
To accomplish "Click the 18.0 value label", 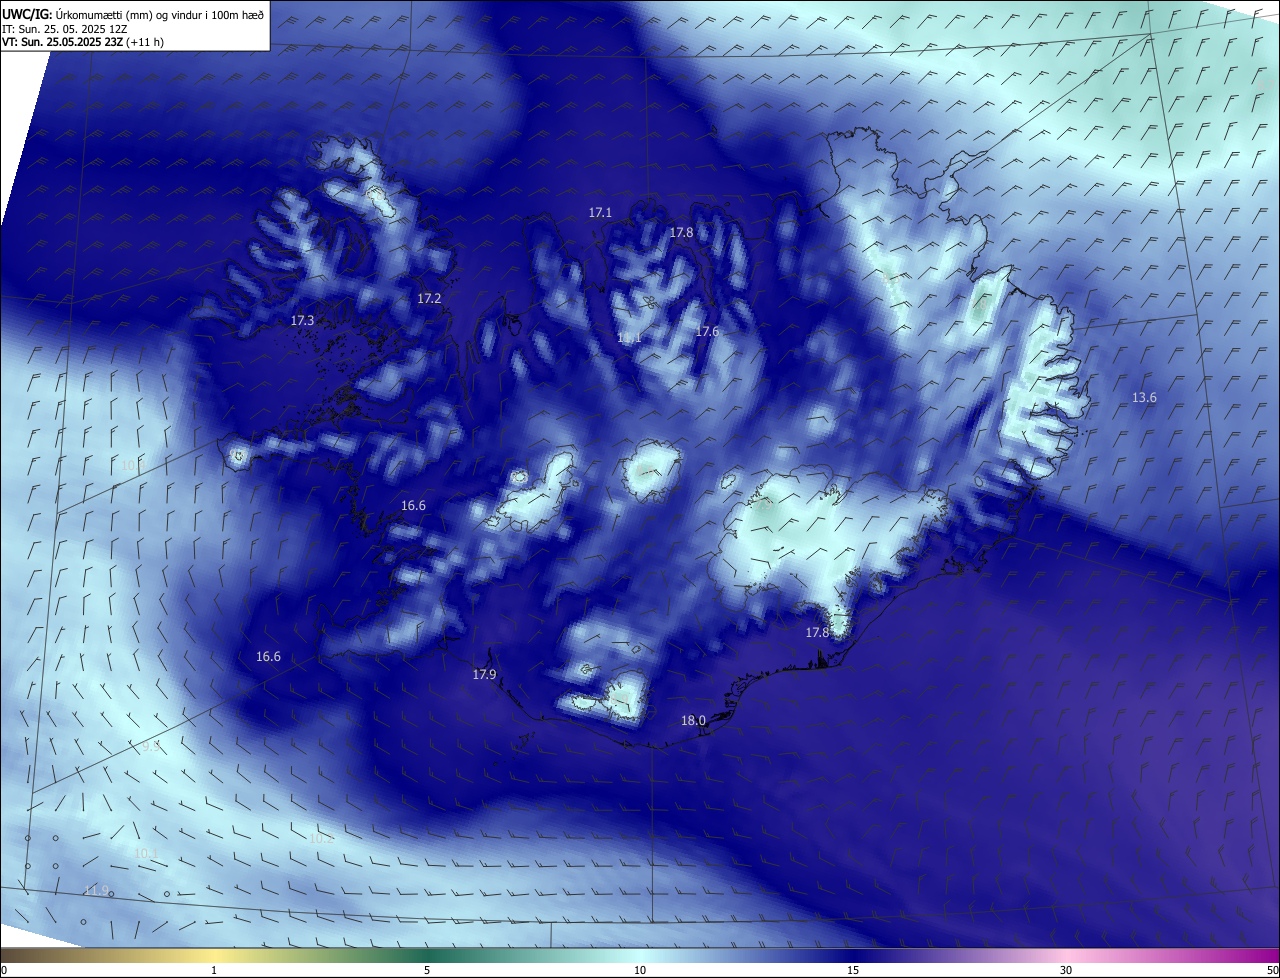I will tap(693, 721).
